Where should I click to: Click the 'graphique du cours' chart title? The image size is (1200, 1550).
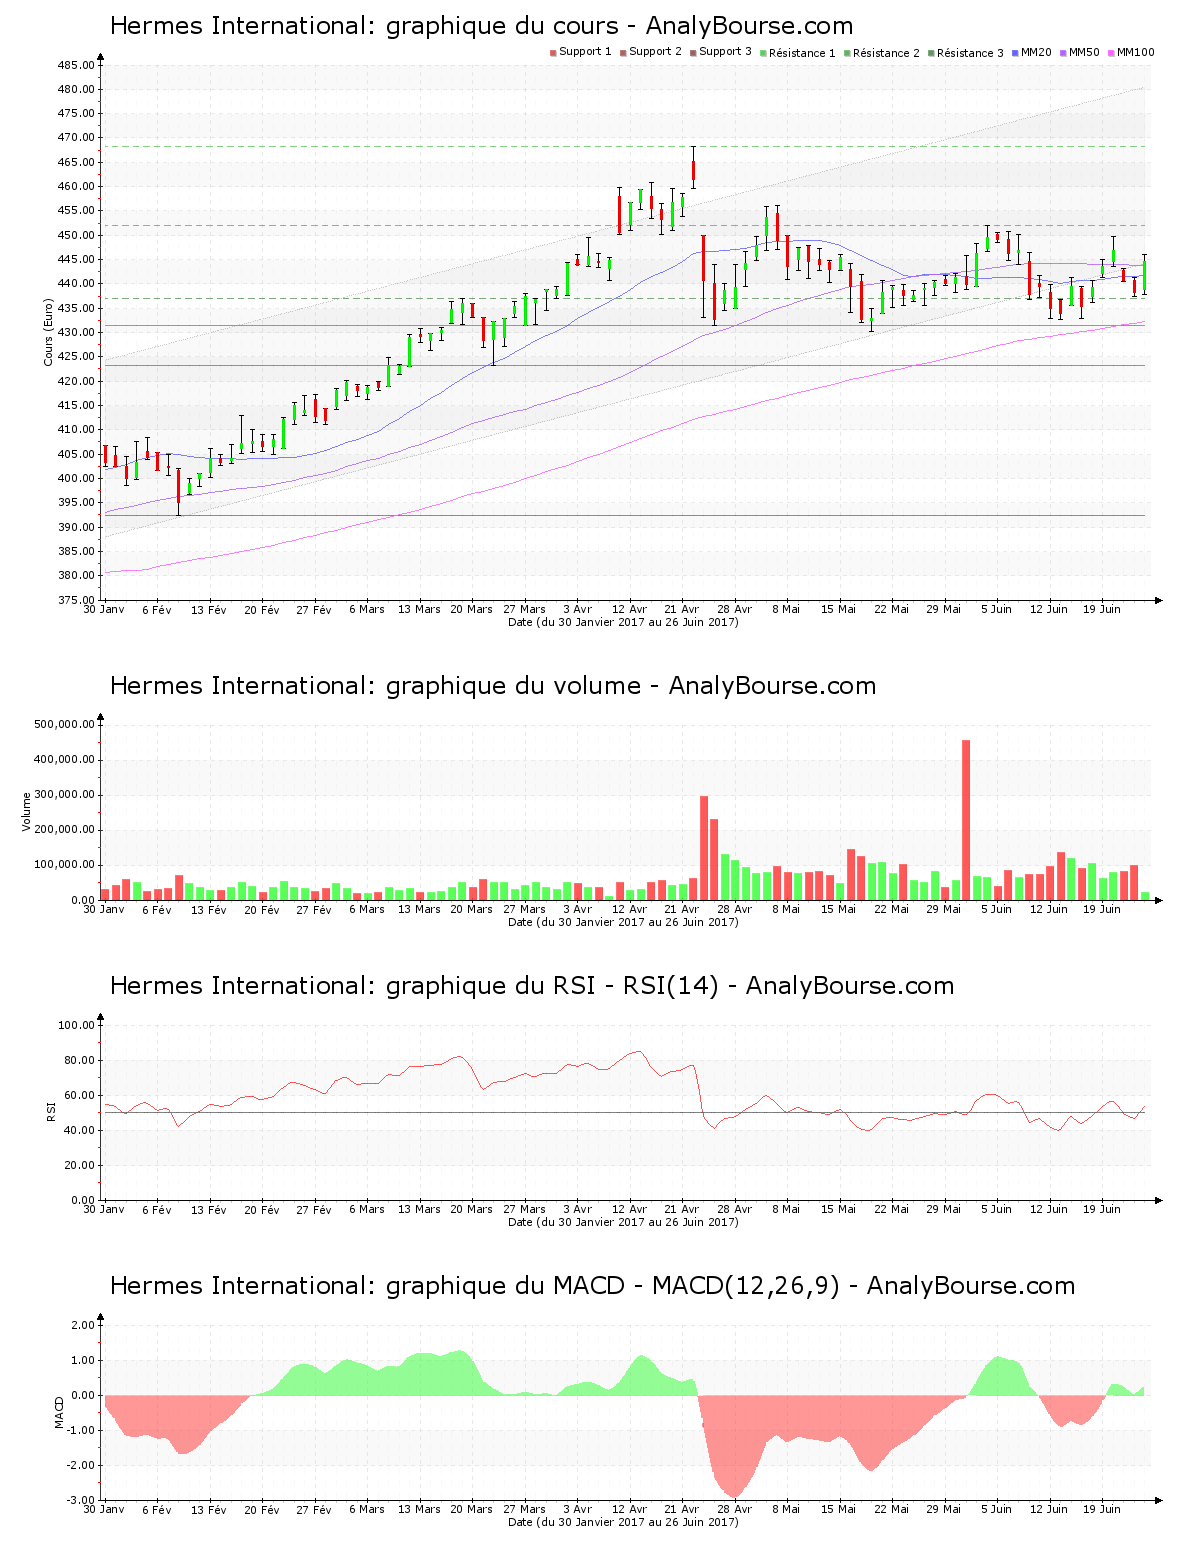(481, 26)
